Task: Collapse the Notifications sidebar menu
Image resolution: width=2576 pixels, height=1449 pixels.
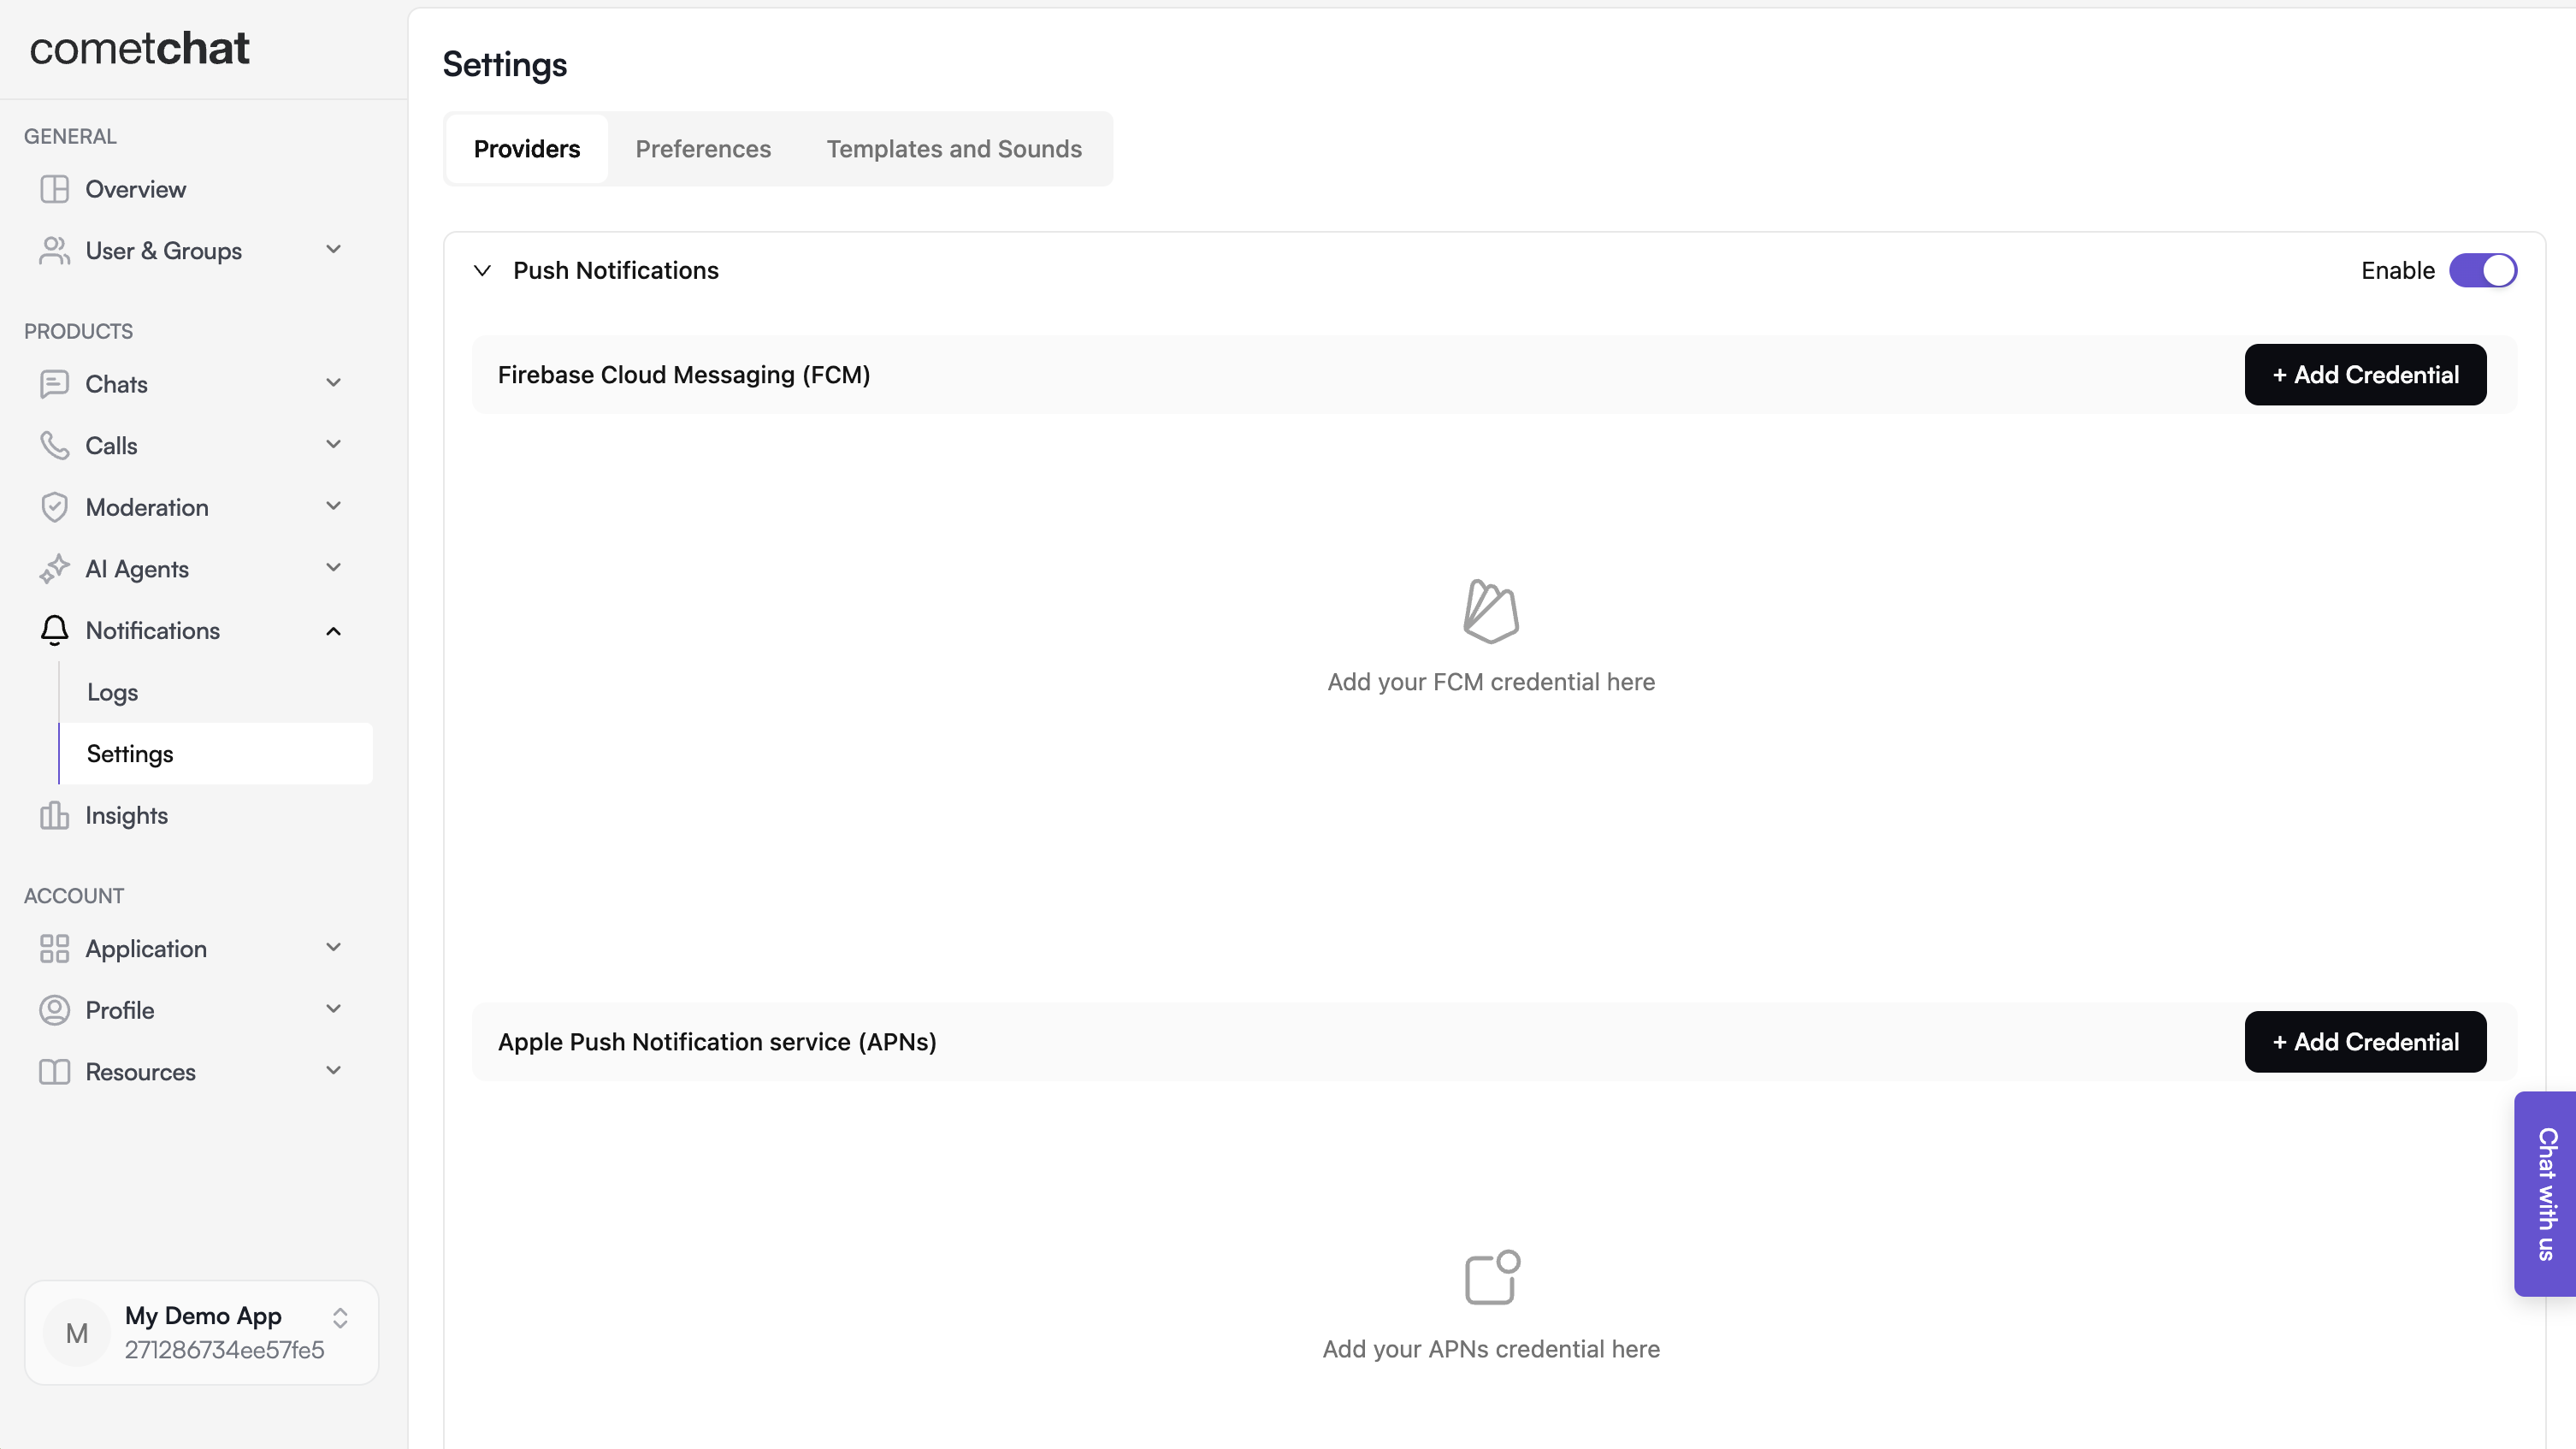Action: pyautogui.click(x=334, y=630)
